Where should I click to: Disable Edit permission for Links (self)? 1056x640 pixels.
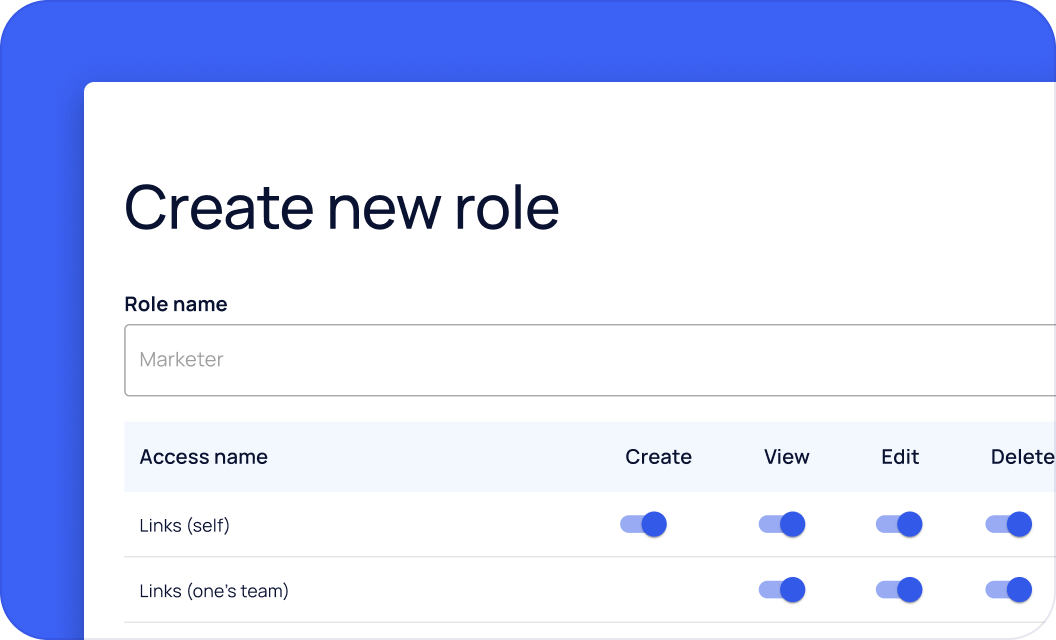click(898, 524)
